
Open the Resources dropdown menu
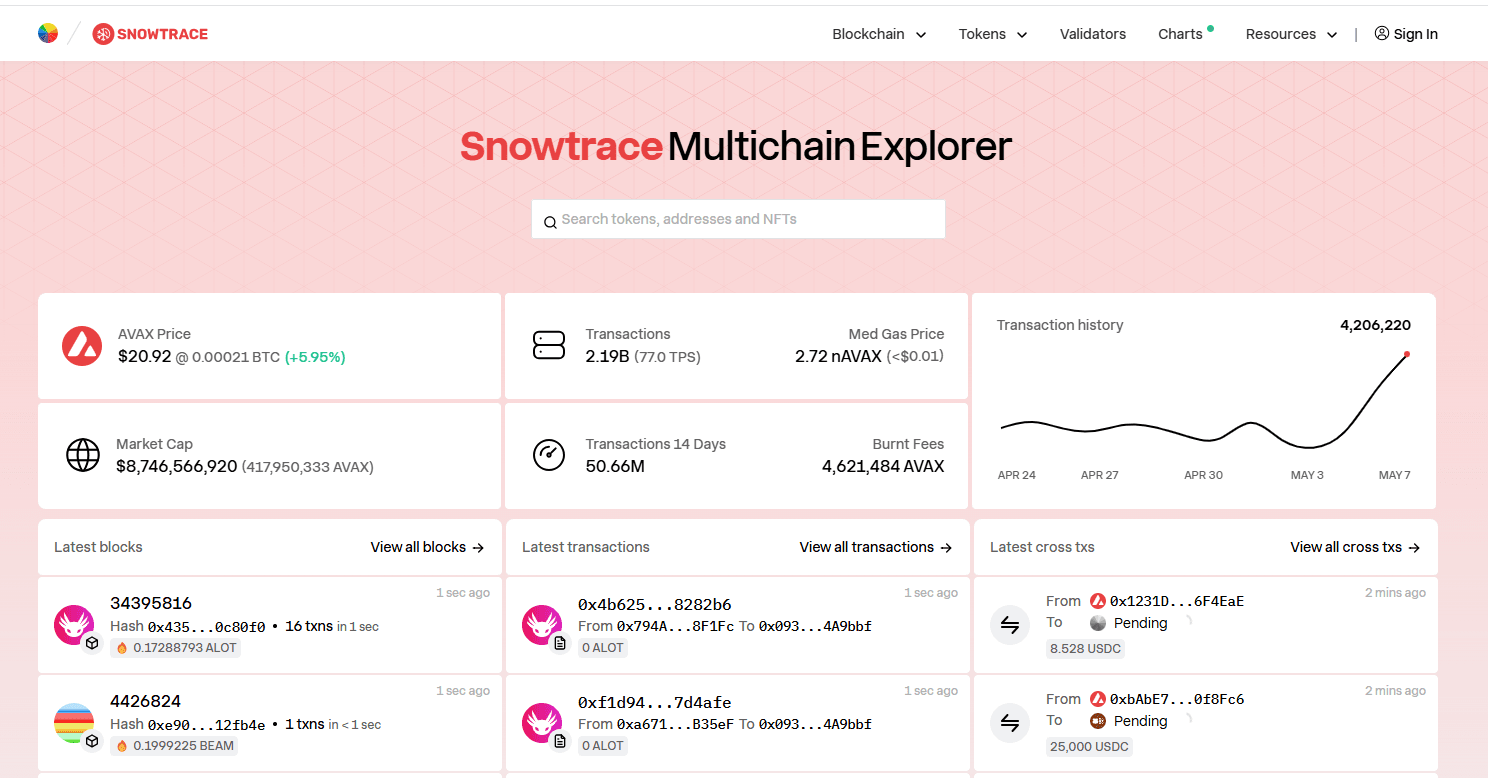1291,34
